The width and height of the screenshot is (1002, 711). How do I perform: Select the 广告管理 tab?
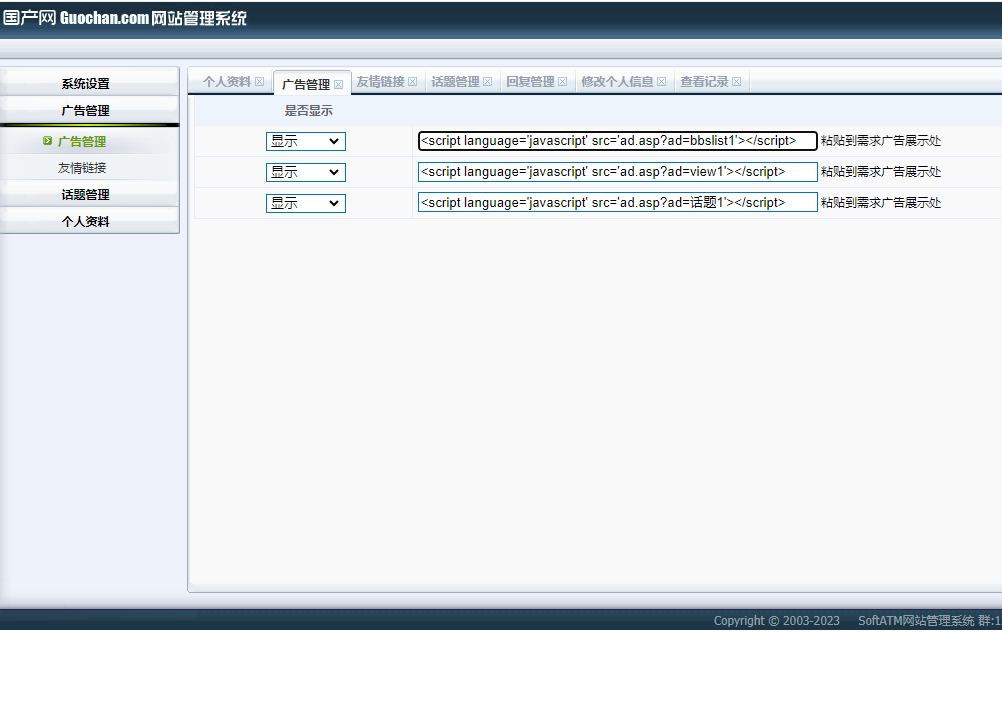[305, 84]
